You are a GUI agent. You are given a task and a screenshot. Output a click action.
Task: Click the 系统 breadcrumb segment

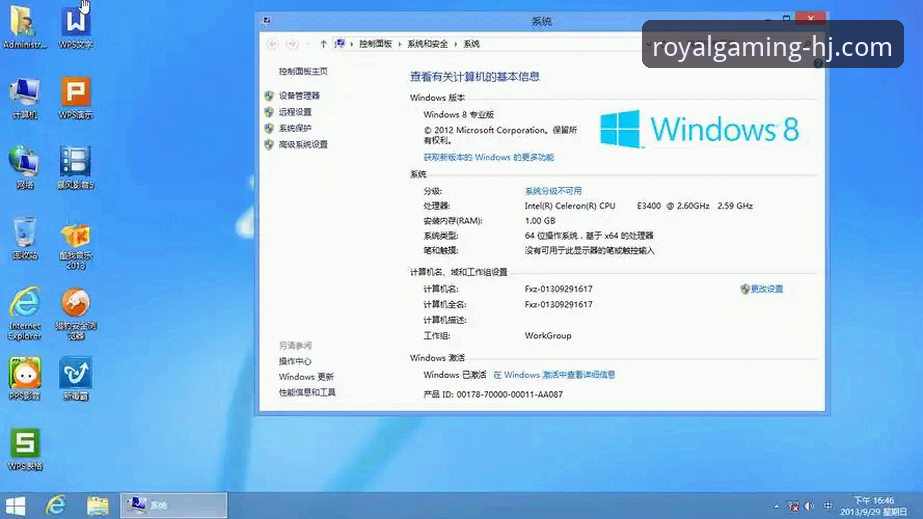tap(472, 44)
